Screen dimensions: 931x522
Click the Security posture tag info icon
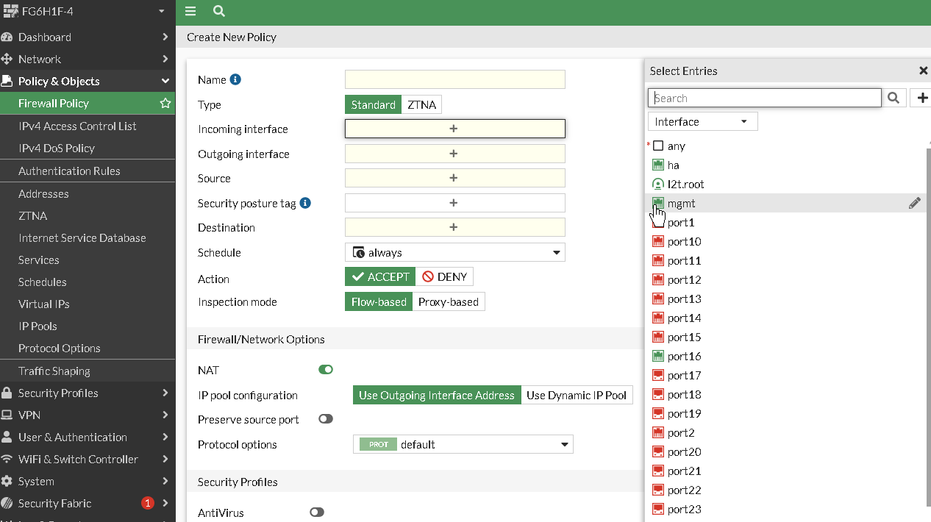click(306, 203)
